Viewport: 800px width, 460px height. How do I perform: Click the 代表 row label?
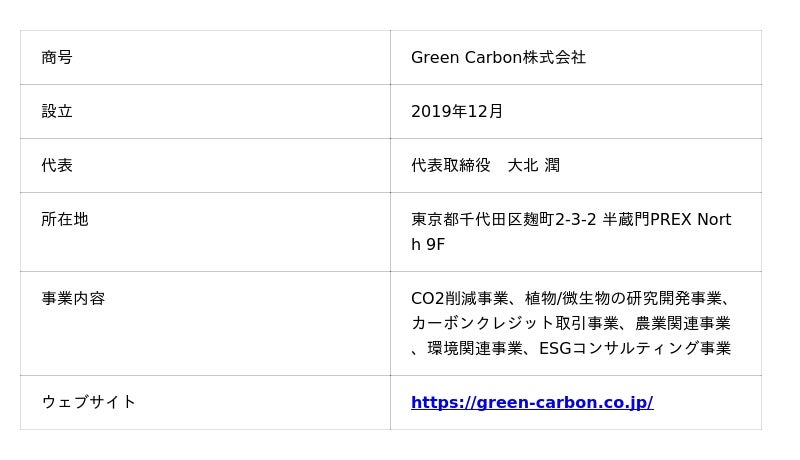57,165
